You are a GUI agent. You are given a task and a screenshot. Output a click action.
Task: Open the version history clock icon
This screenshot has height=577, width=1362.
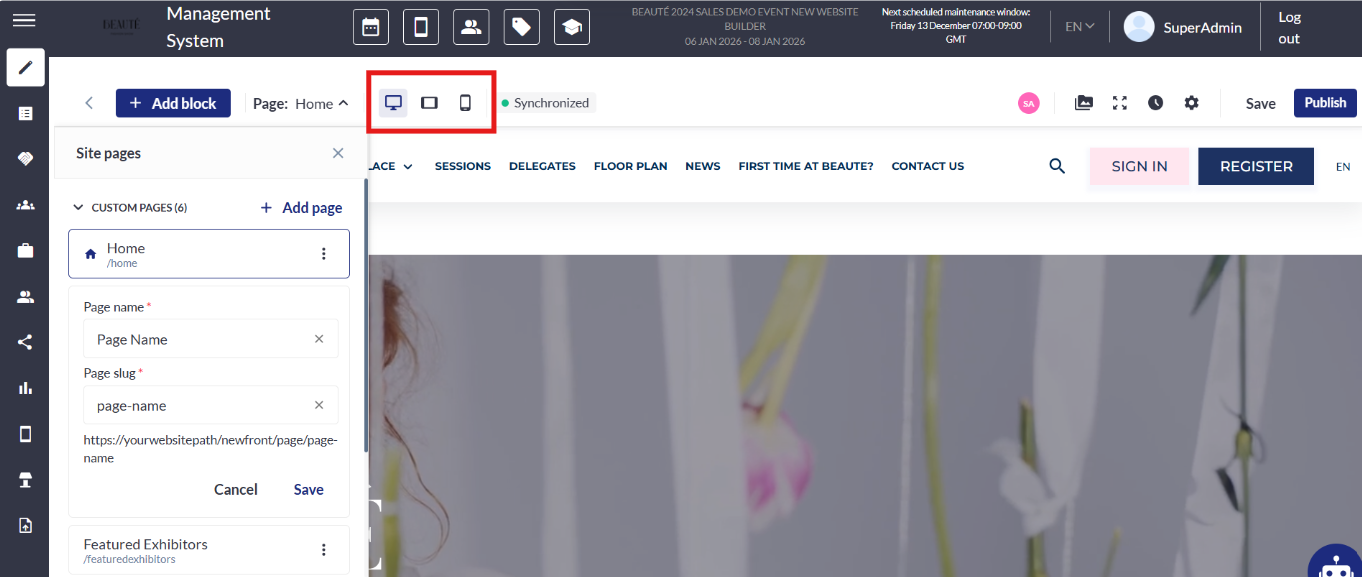pos(1155,103)
